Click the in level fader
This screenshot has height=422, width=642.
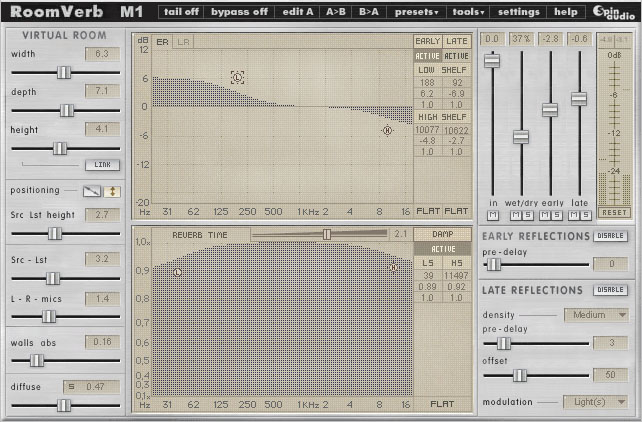[x=492, y=61]
